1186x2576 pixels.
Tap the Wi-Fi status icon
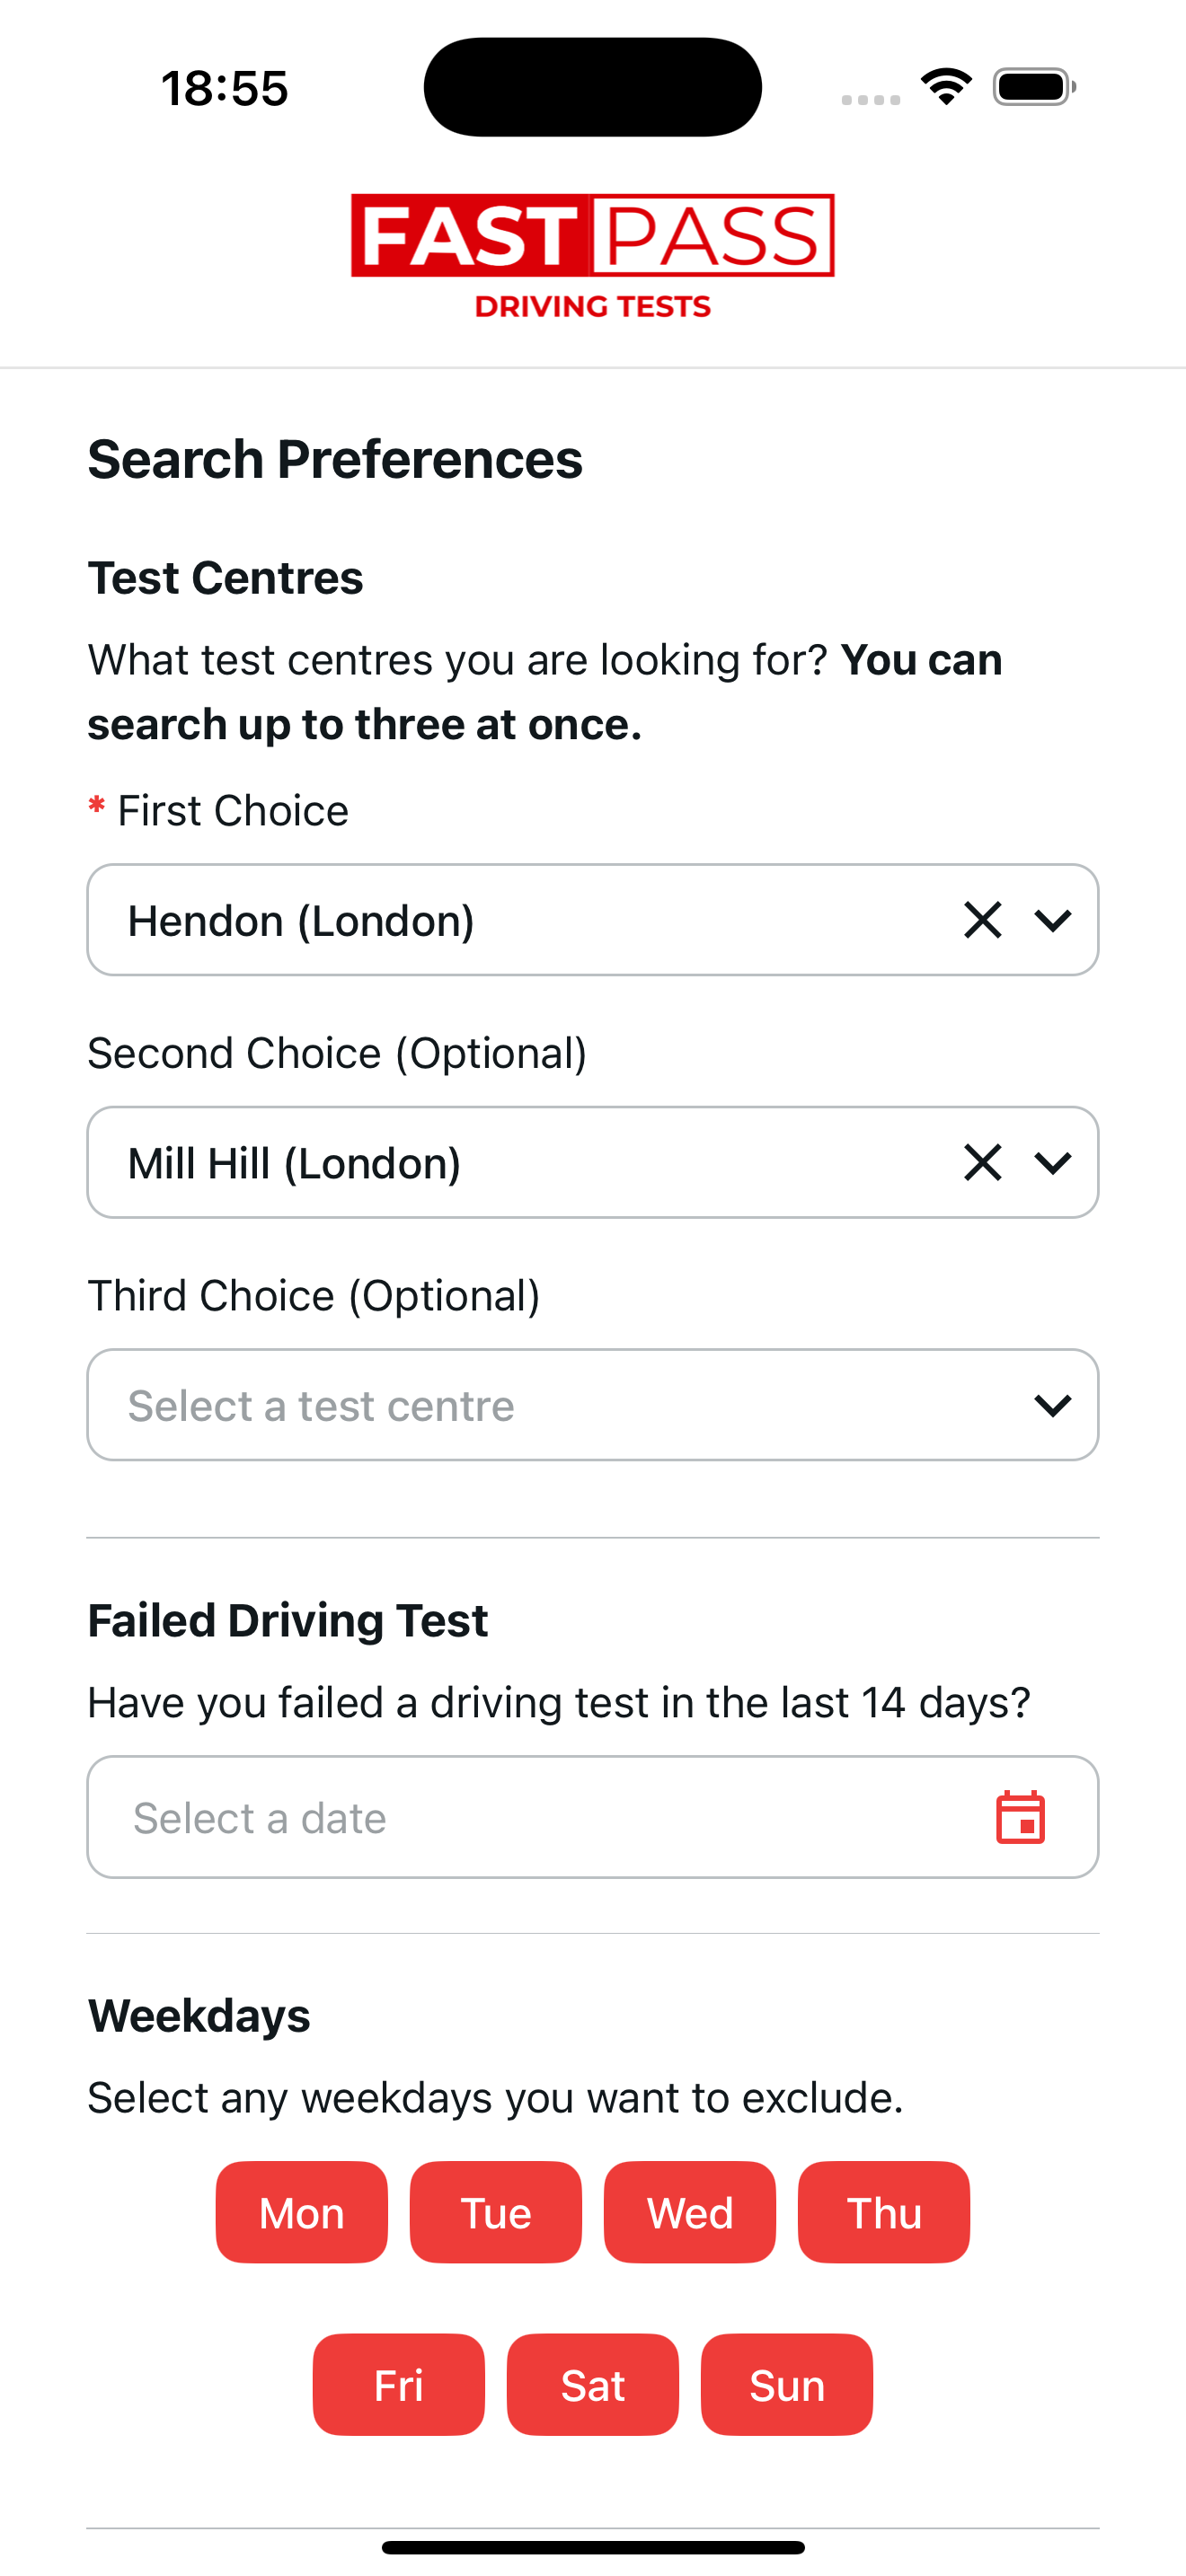click(946, 87)
